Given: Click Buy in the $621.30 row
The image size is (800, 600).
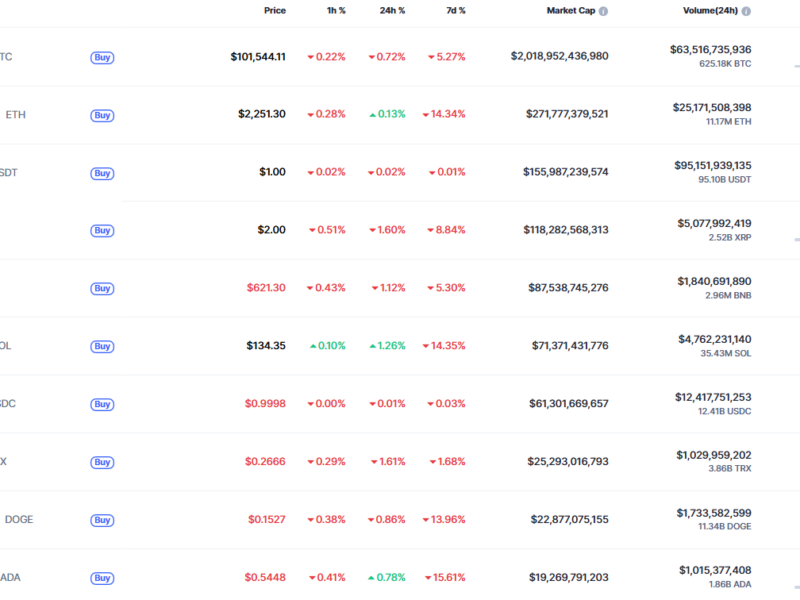Looking at the screenshot, I should 102,288.
